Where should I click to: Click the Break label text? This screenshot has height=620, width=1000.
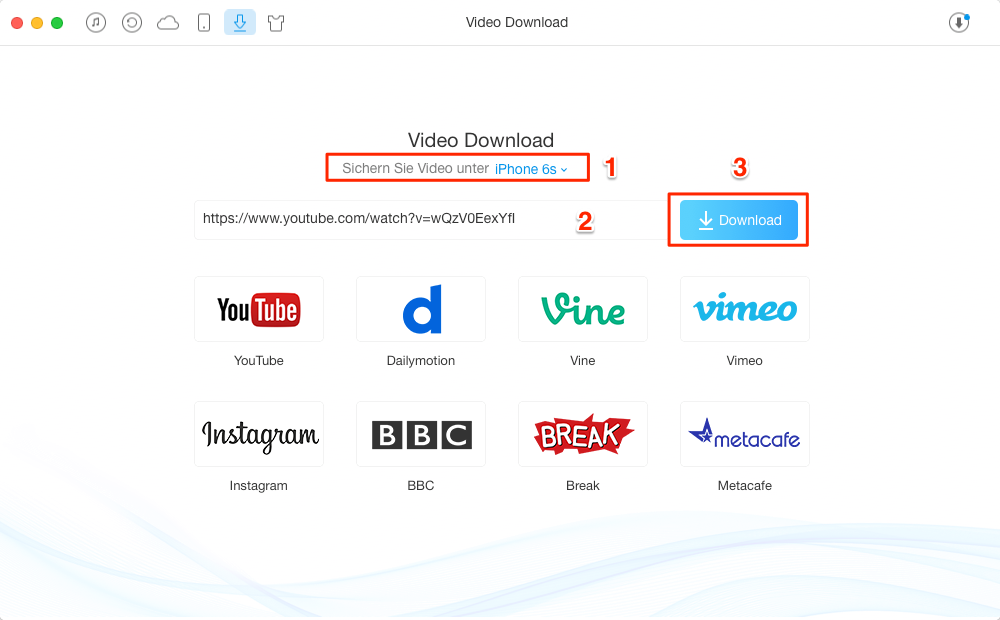point(583,485)
